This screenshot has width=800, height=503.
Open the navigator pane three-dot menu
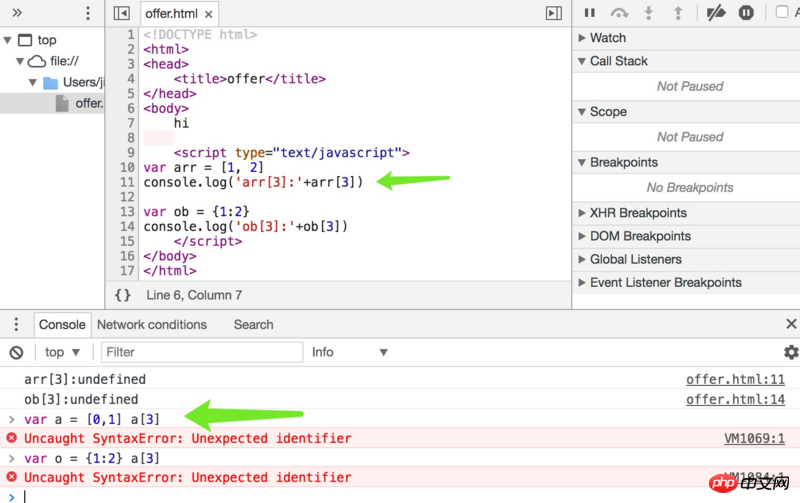tap(88, 13)
